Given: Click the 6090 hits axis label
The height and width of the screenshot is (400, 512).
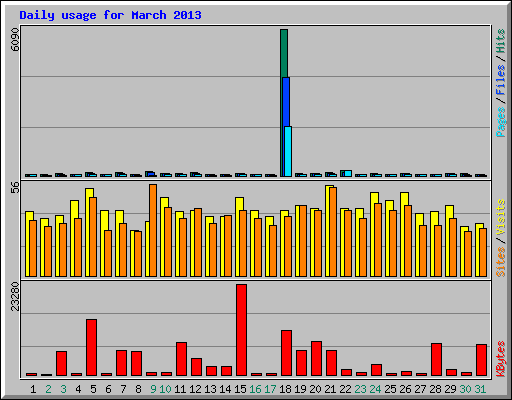Looking at the screenshot, I should pos(15,39).
